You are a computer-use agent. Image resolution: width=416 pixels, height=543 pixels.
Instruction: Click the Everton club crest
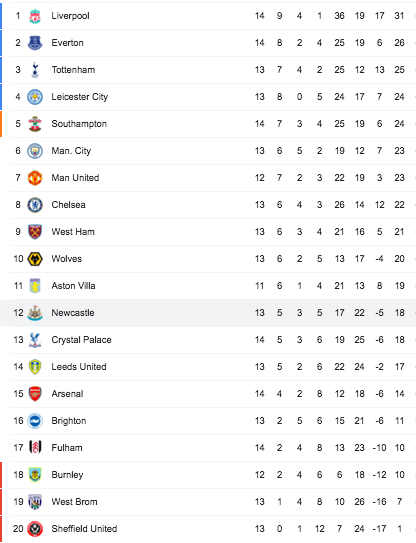pos(35,43)
